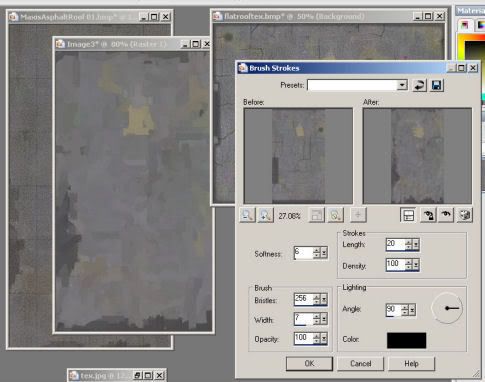Click the randomize parameters dice icon
The width and height of the screenshot is (485, 382).
465,215
